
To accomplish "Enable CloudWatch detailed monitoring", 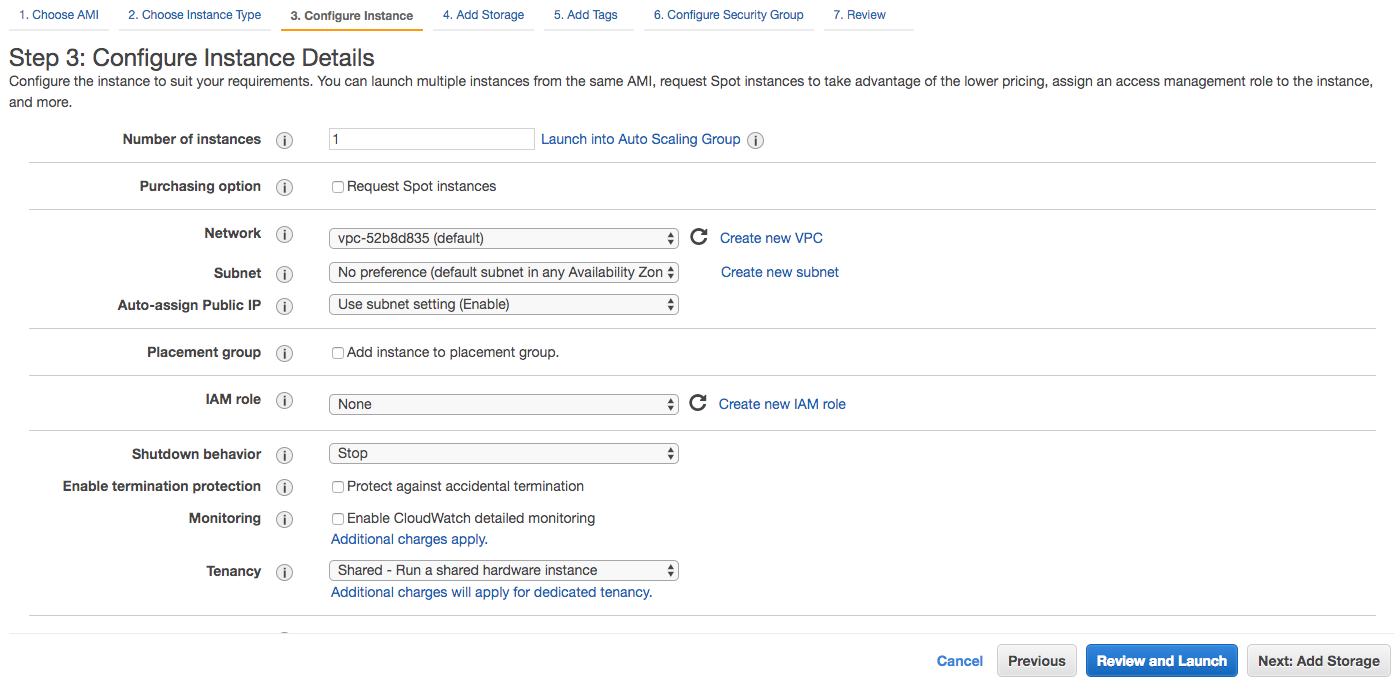I will tap(337, 518).
